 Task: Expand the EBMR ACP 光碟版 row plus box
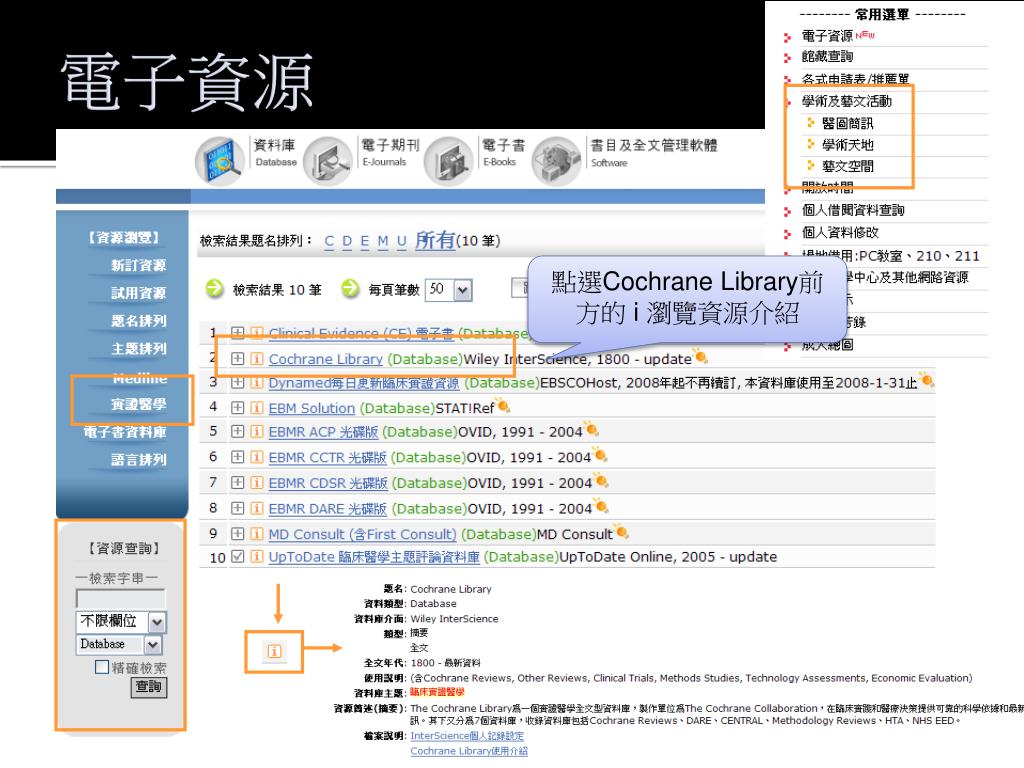point(238,431)
